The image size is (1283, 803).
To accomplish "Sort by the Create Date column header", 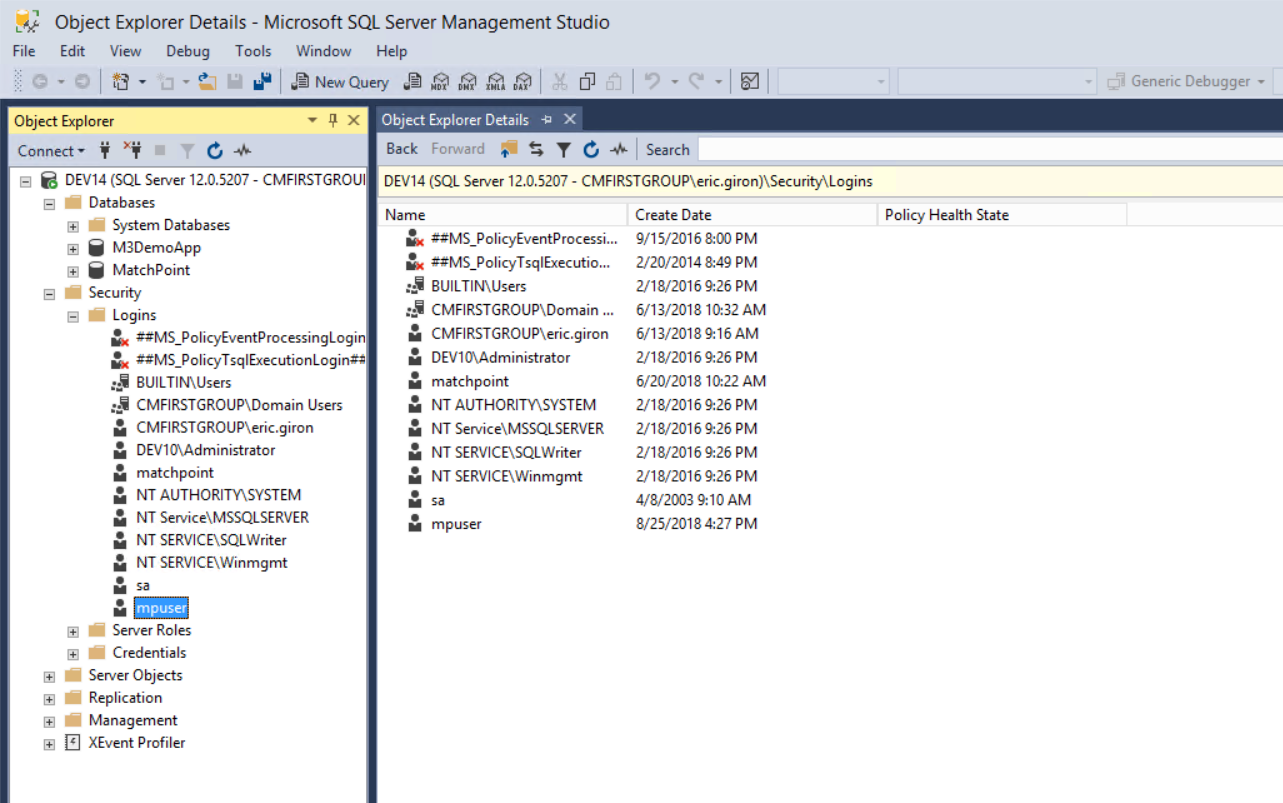I will pos(753,214).
